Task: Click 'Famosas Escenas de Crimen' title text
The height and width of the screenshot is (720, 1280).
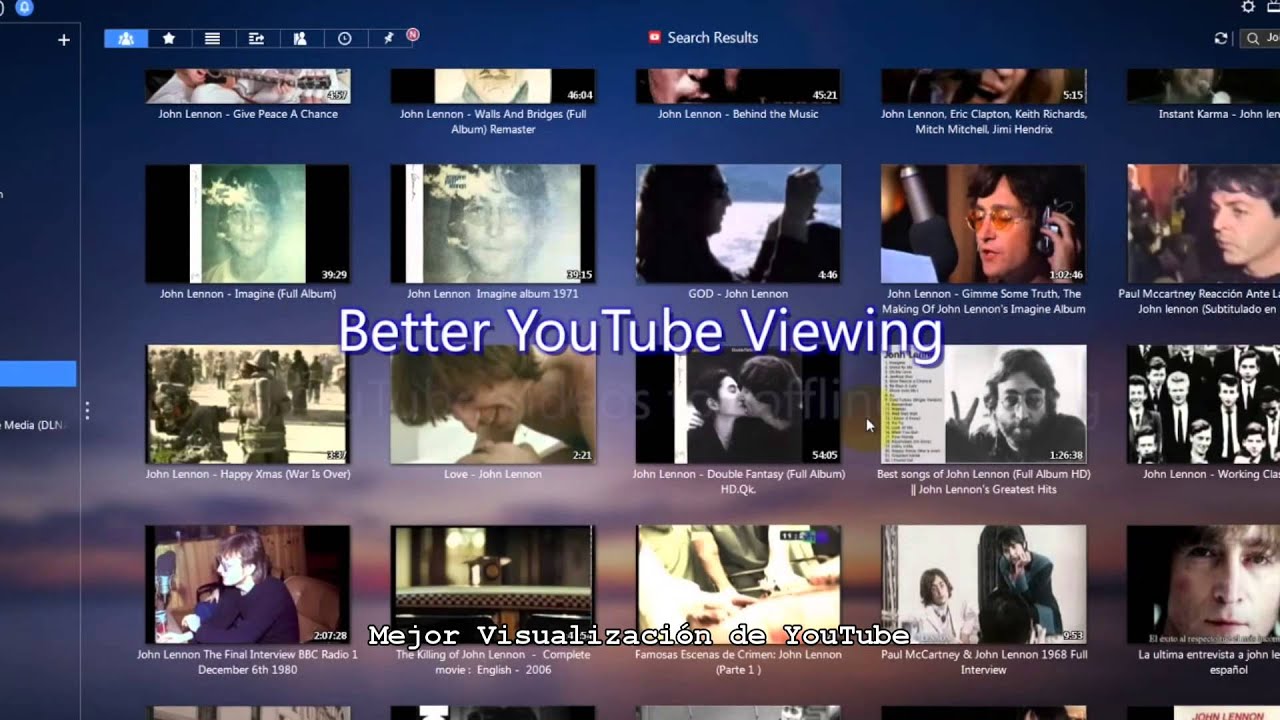Action: [738, 662]
